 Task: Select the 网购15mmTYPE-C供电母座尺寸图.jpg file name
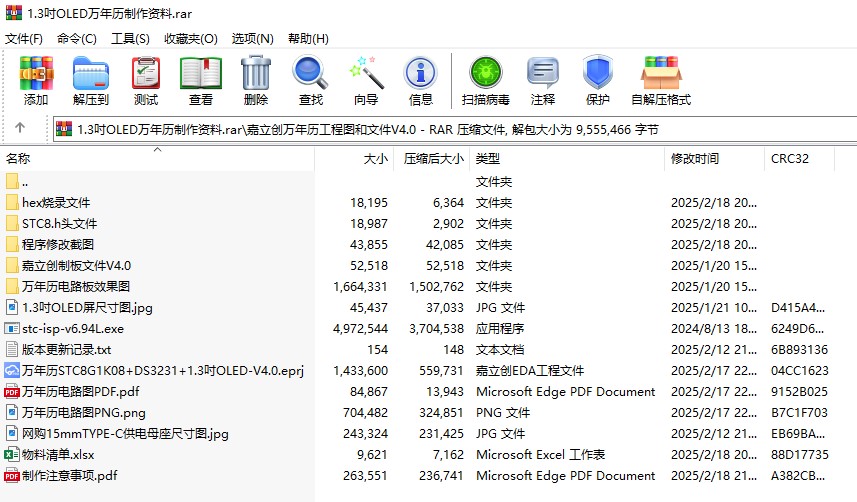[125, 434]
